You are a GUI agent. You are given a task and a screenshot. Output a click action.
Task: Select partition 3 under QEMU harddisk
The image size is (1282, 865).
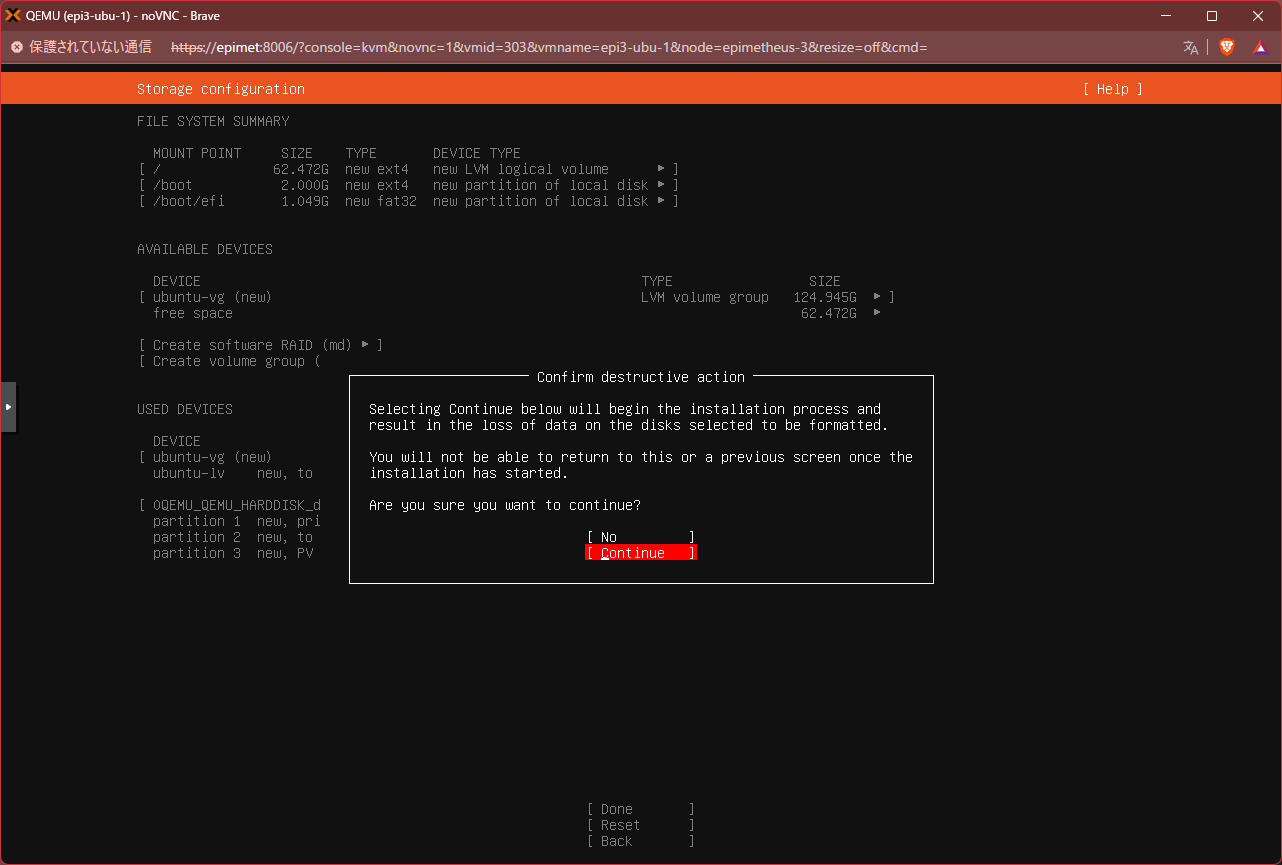click(x=233, y=553)
